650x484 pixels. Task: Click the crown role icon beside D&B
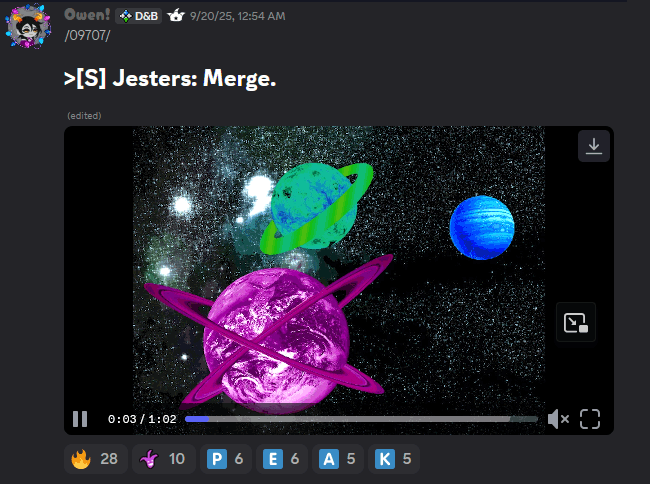pos(175,16)
